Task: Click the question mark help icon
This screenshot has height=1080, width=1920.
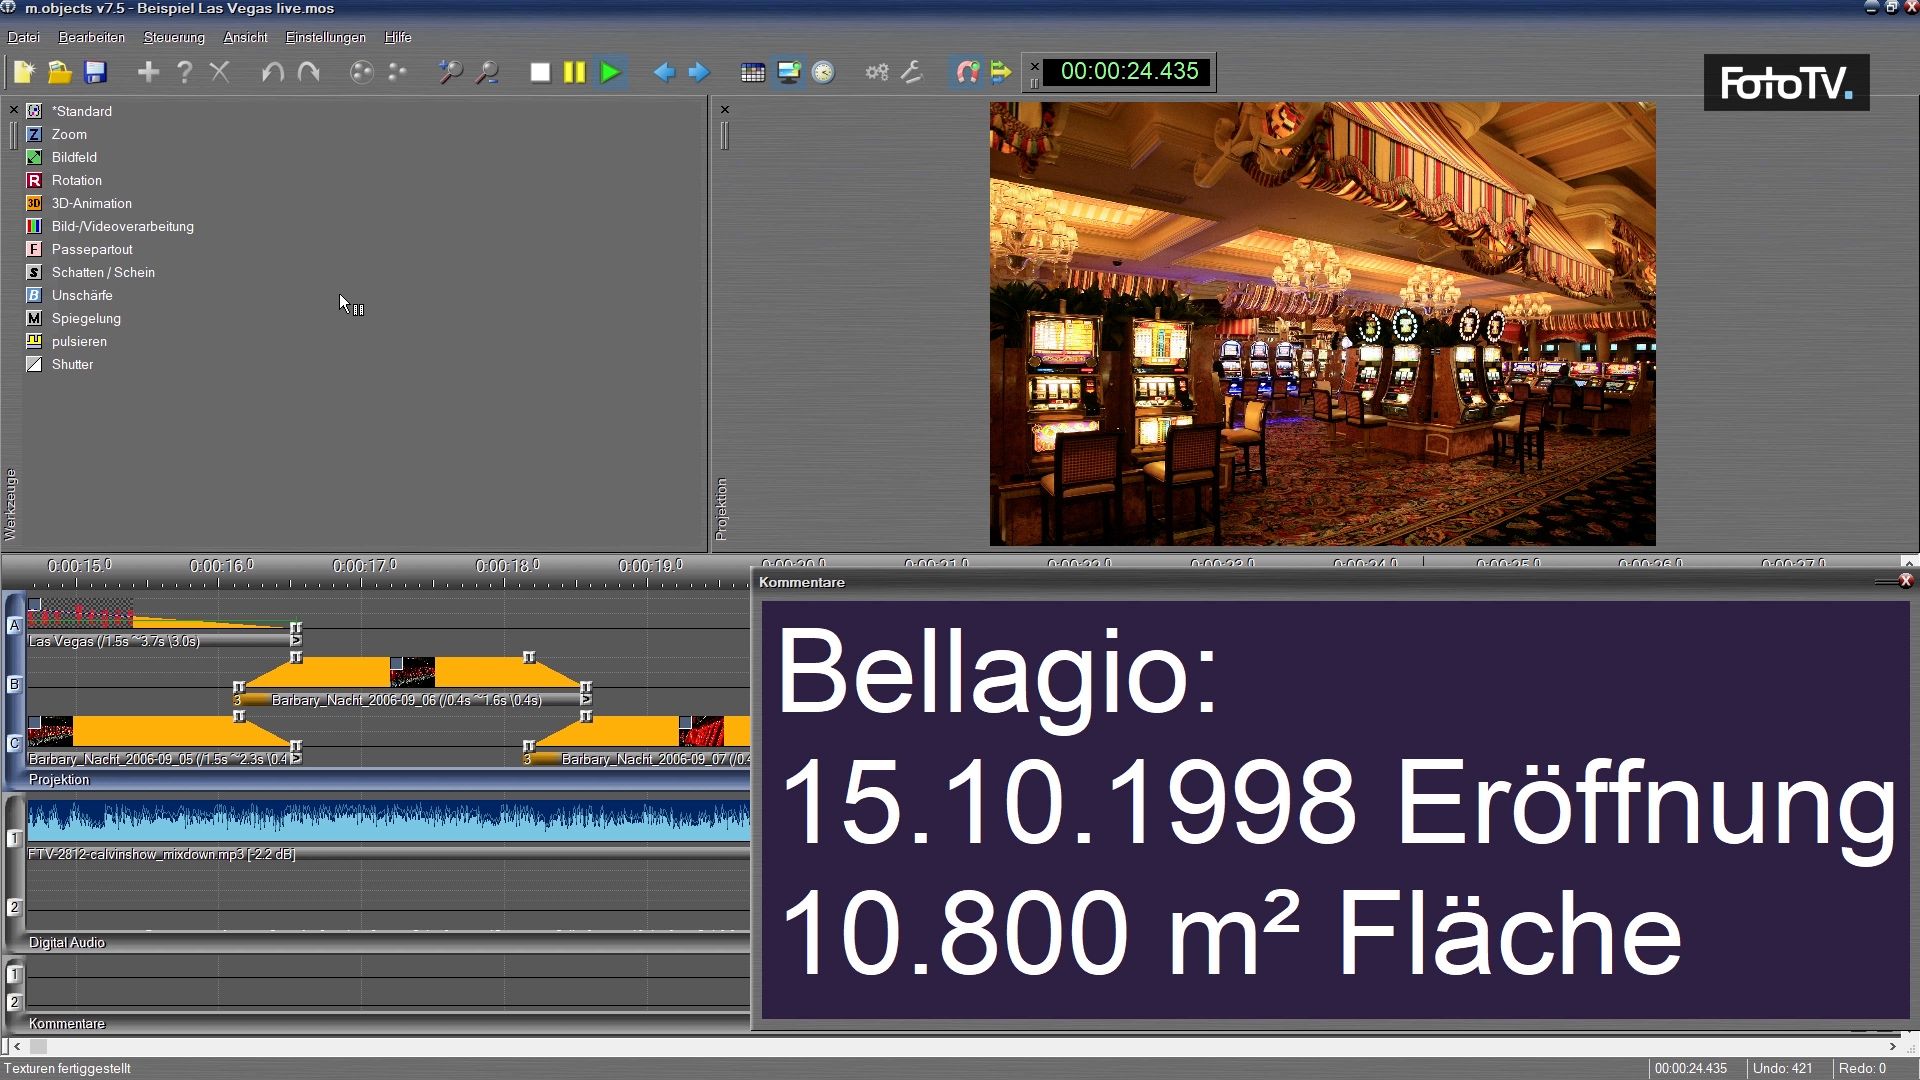Action: pyautogui.click(x=184, y=72)
